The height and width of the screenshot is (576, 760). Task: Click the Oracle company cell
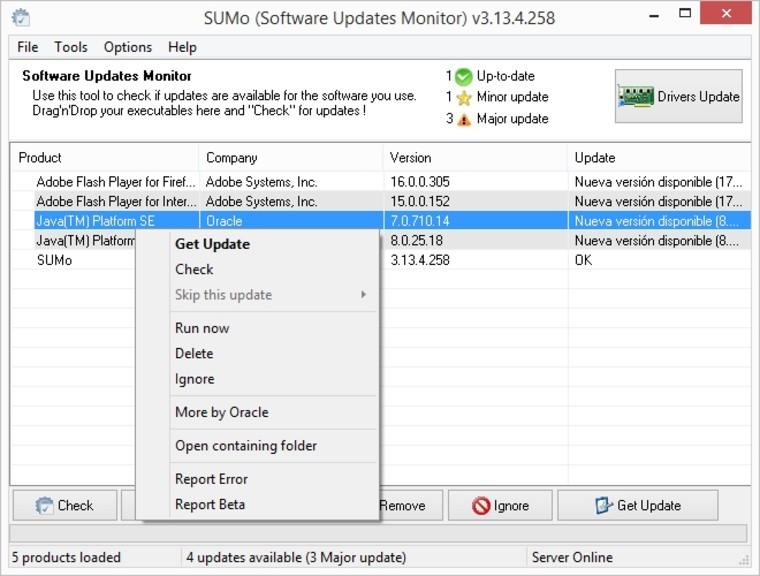(x=291, y=221)
